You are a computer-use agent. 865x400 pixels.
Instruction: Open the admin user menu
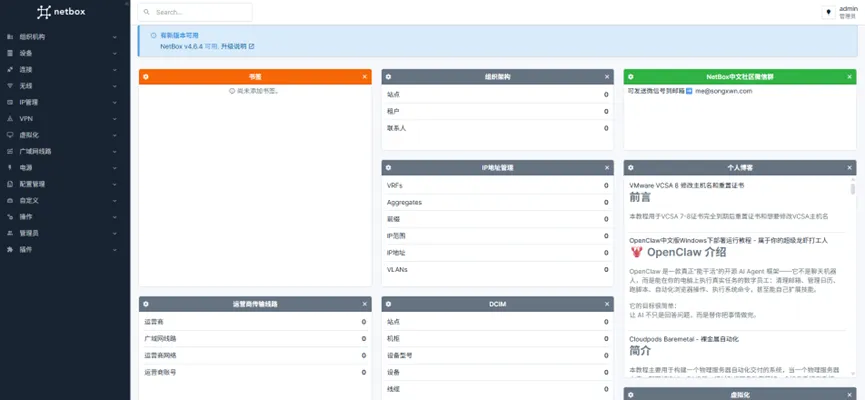[848, 12]
